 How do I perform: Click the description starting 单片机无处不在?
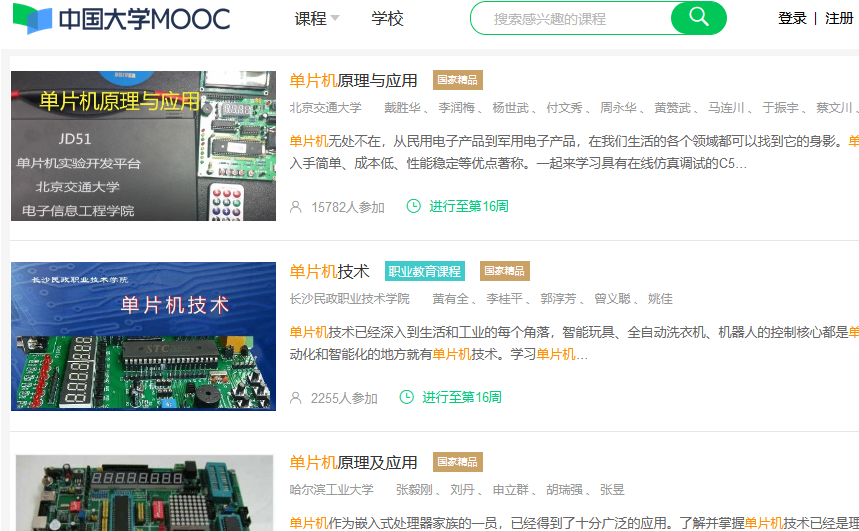(x=574, y=152)
